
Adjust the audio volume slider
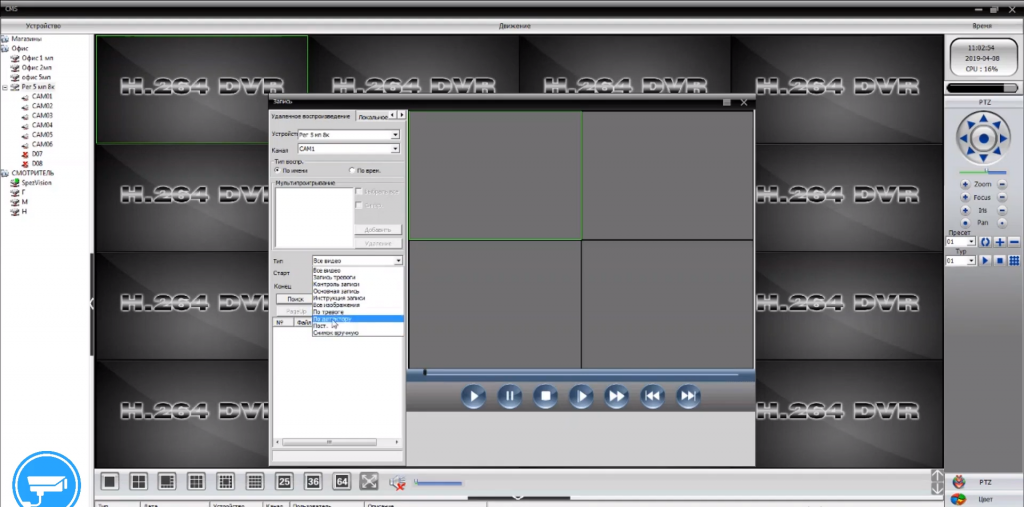tap(438, 483)
